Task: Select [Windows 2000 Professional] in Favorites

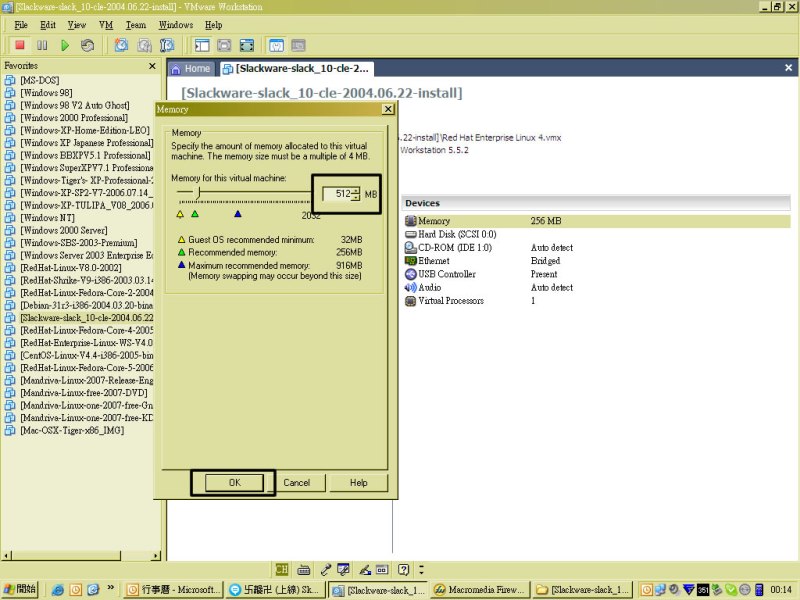Action: point(74,118)
